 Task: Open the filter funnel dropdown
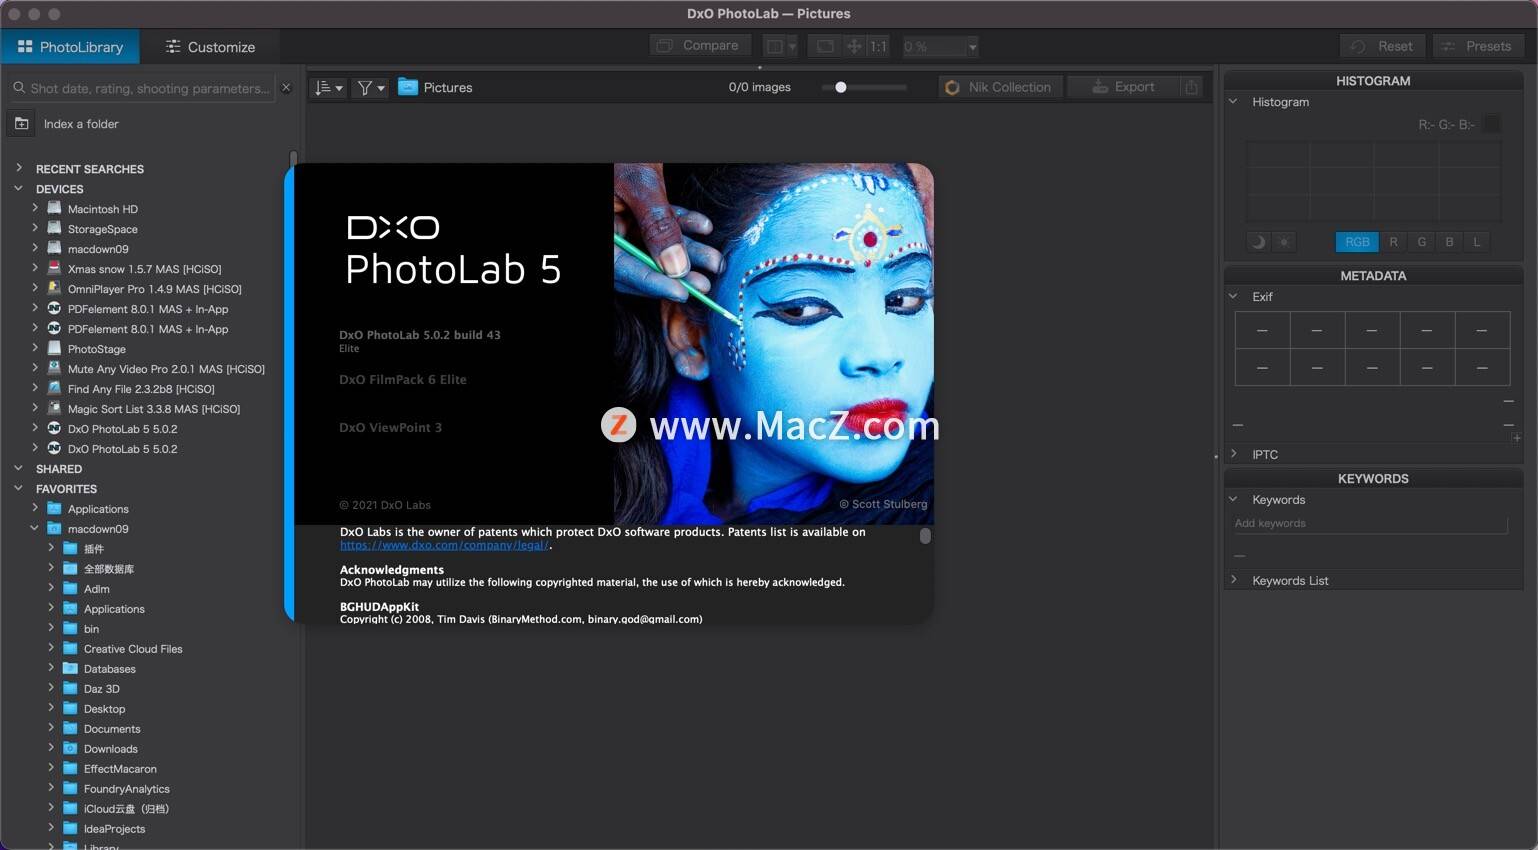click(371, 88)
